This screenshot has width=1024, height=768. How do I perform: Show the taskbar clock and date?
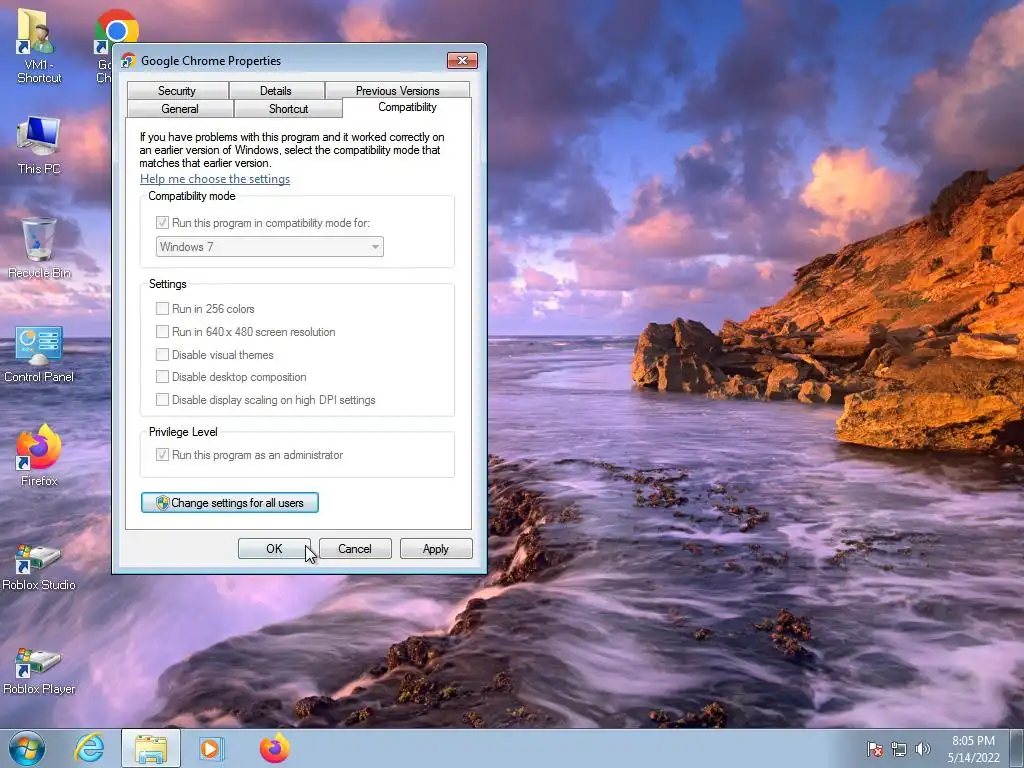click(973, 749)
